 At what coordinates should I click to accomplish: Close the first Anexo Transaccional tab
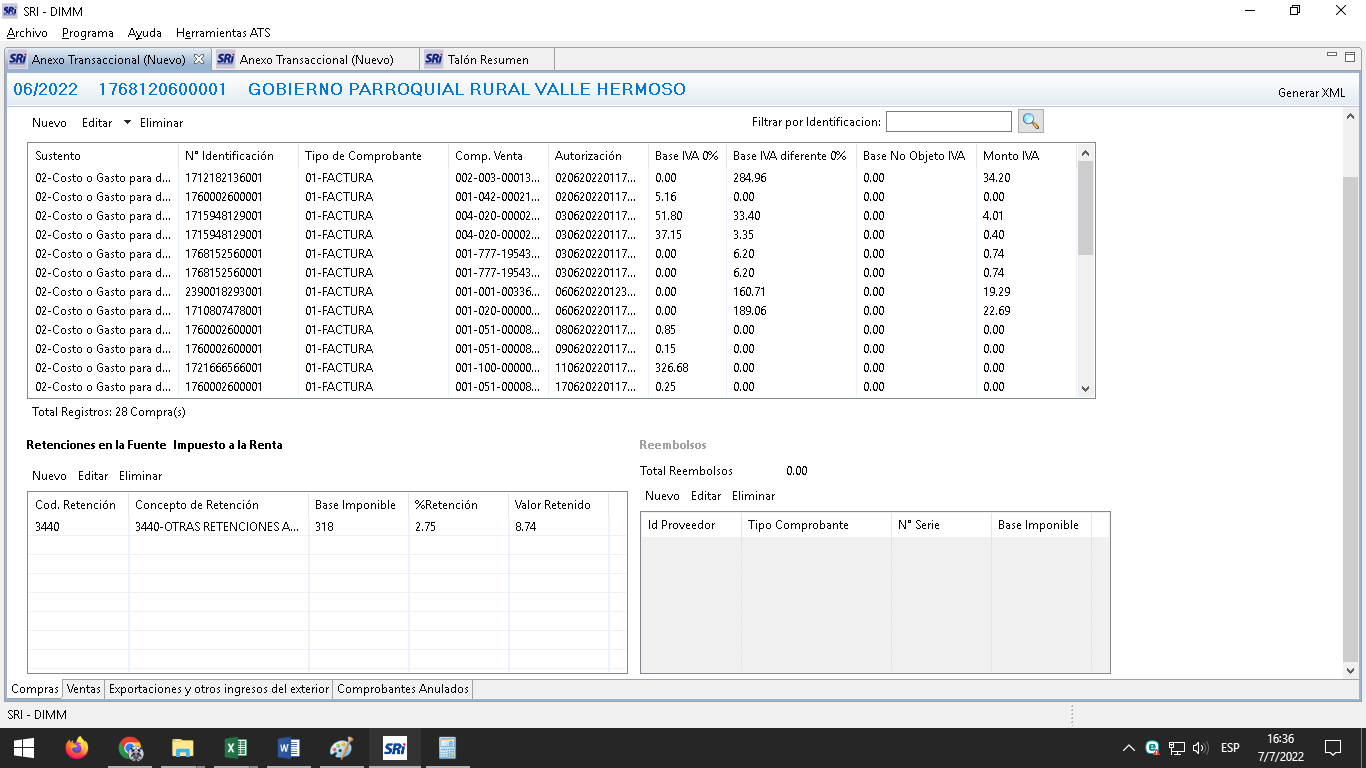click(198, 59)
